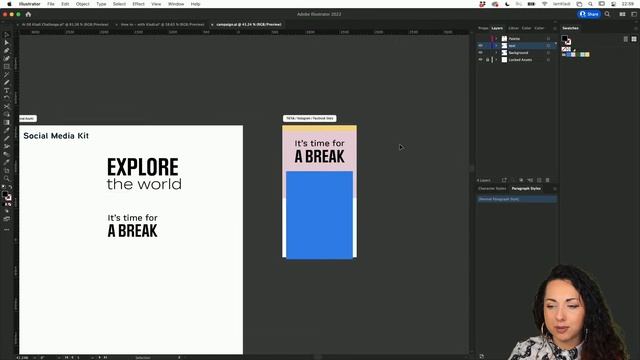The height and width of the screenshot is (360, 640).
Task: Expand the Background layer
Action: coord(496,53)
